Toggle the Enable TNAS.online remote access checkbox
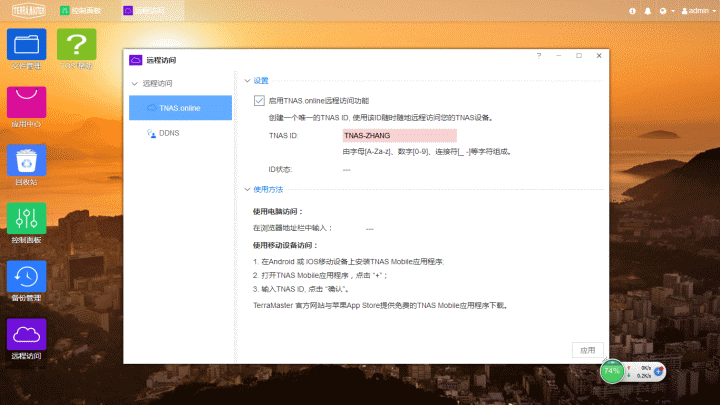The image size is (720, 405). pos(259,101)
